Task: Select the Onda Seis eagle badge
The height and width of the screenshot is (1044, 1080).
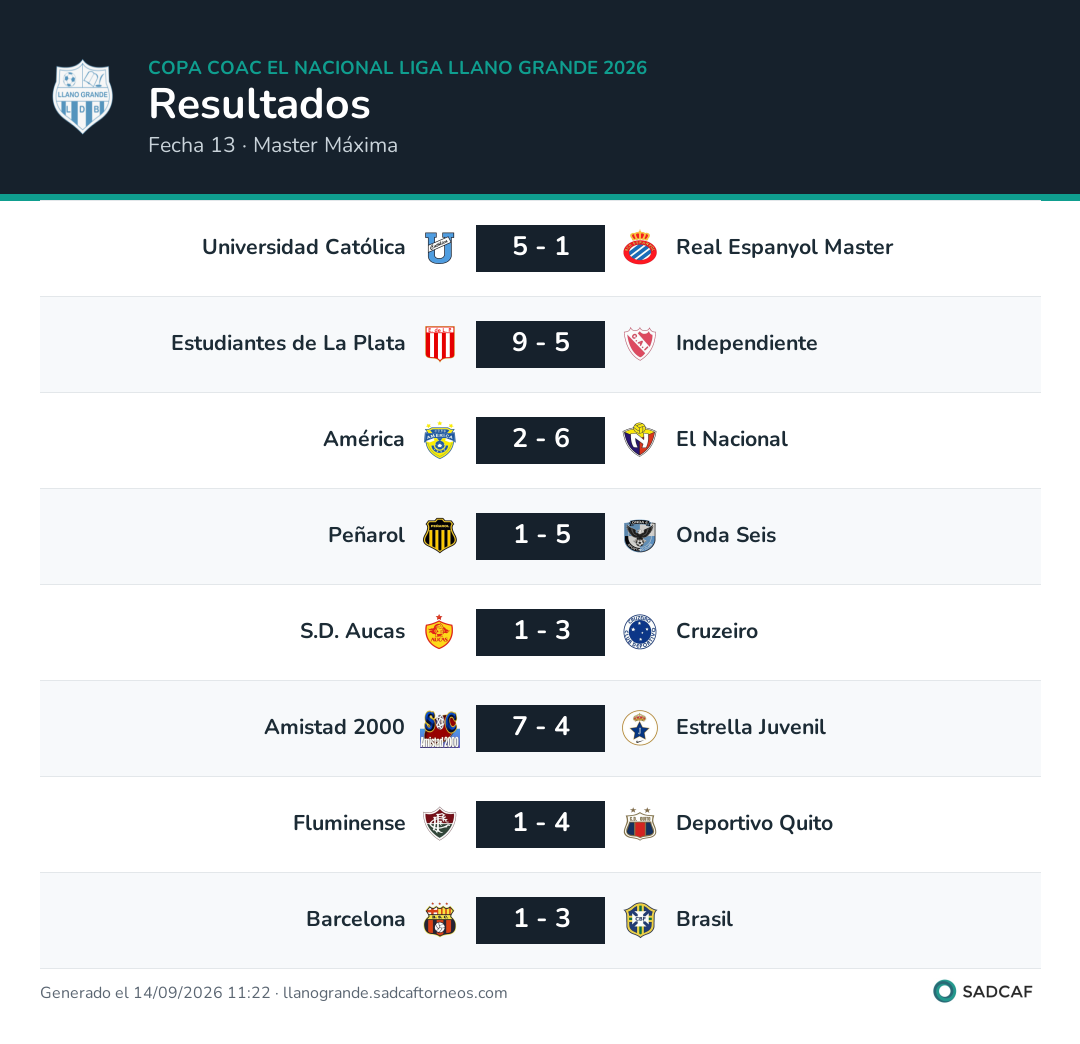Action: 640,536
